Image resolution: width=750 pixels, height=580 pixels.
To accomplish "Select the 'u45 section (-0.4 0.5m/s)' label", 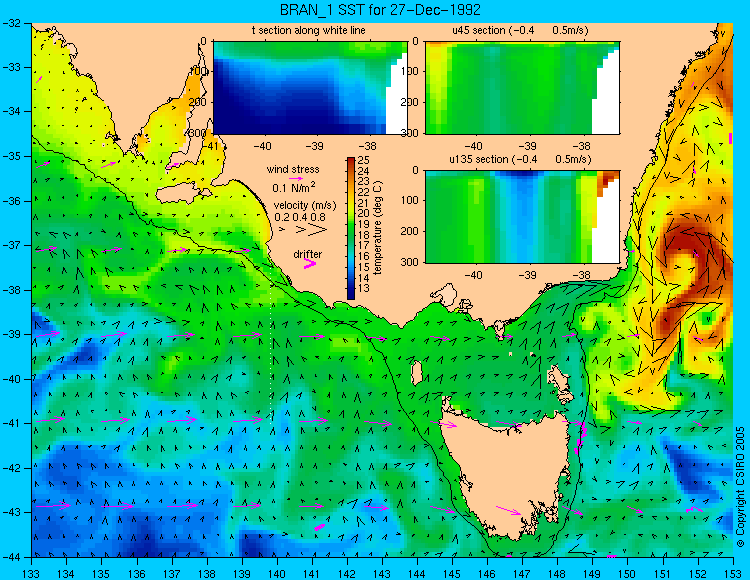I will [x=520, y=31].
